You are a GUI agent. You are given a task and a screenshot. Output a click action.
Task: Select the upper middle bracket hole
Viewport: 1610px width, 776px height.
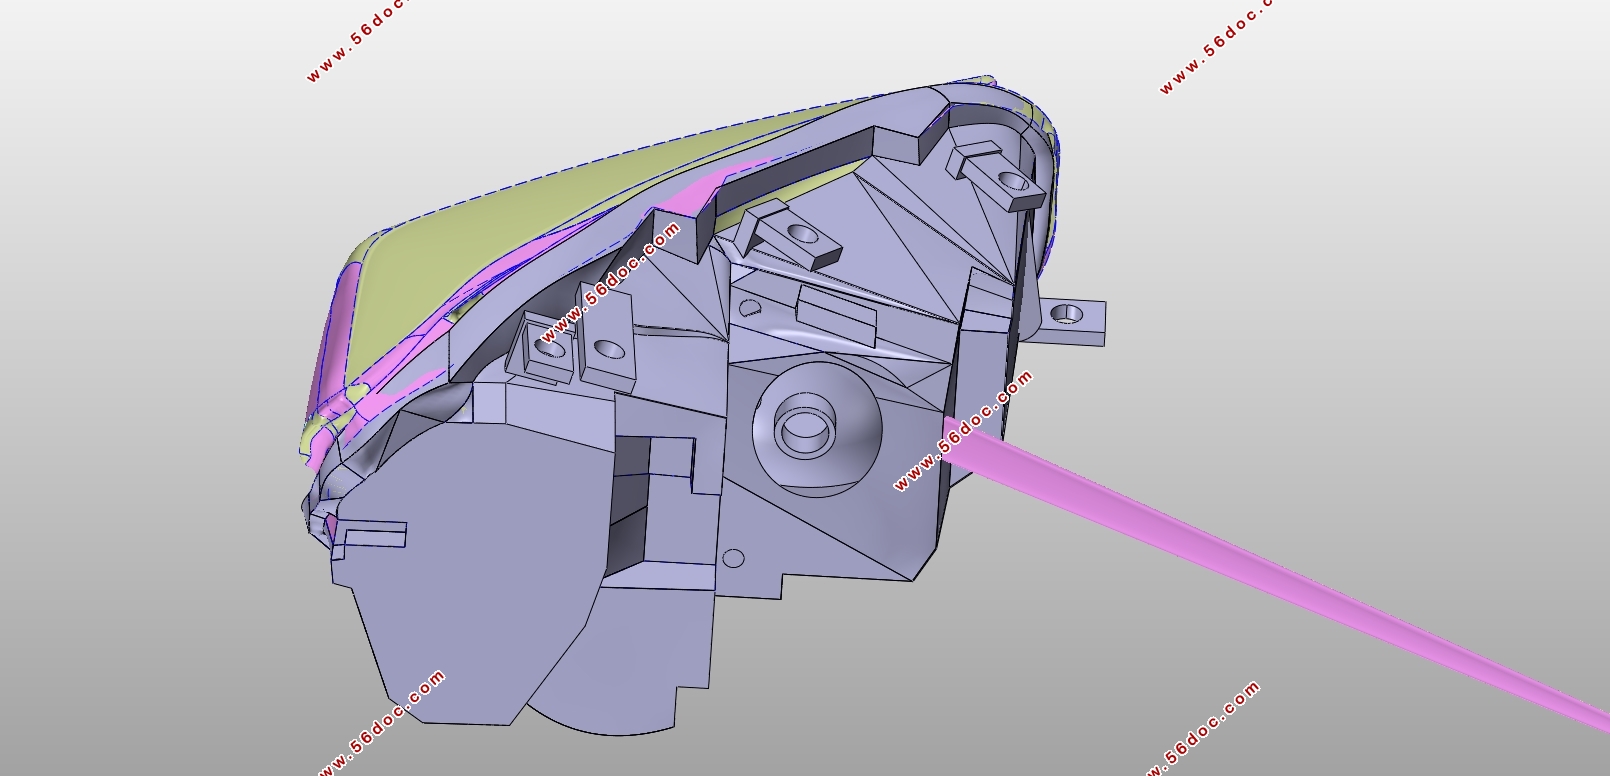click(803, 234)
